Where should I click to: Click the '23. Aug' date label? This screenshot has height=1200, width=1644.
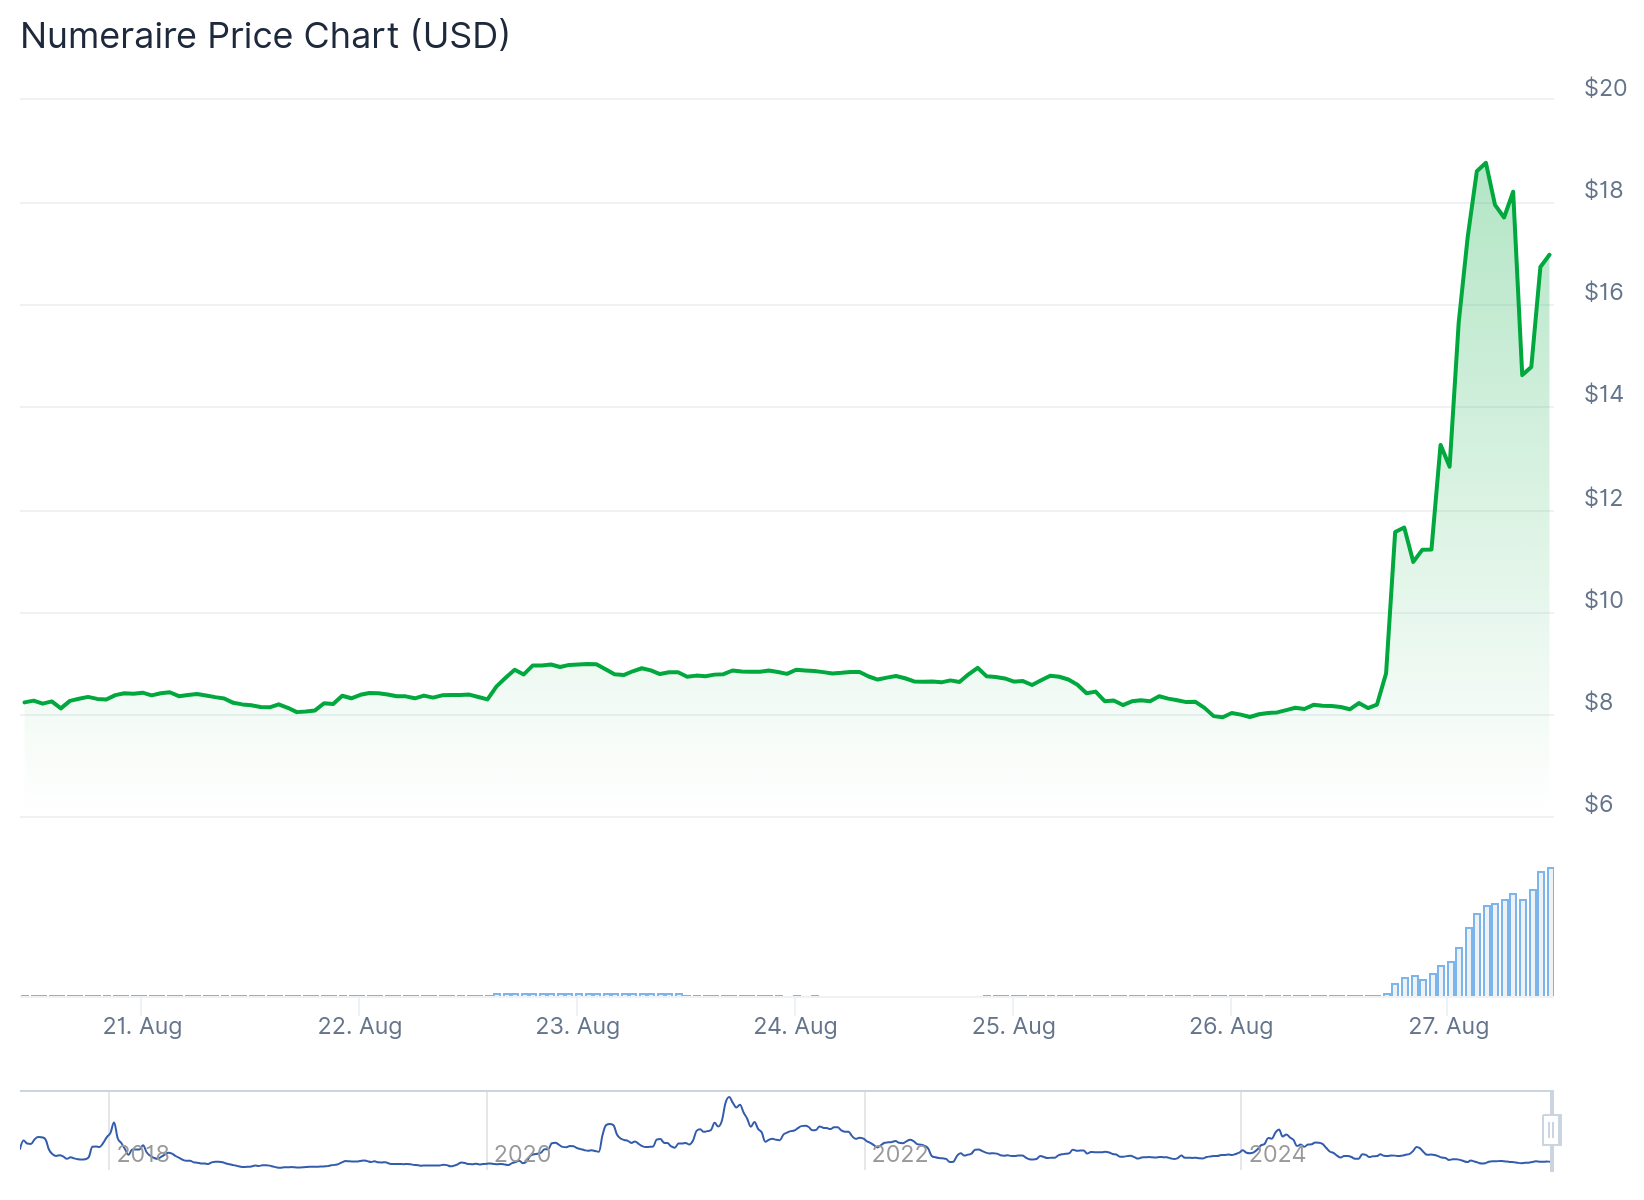578,1026
